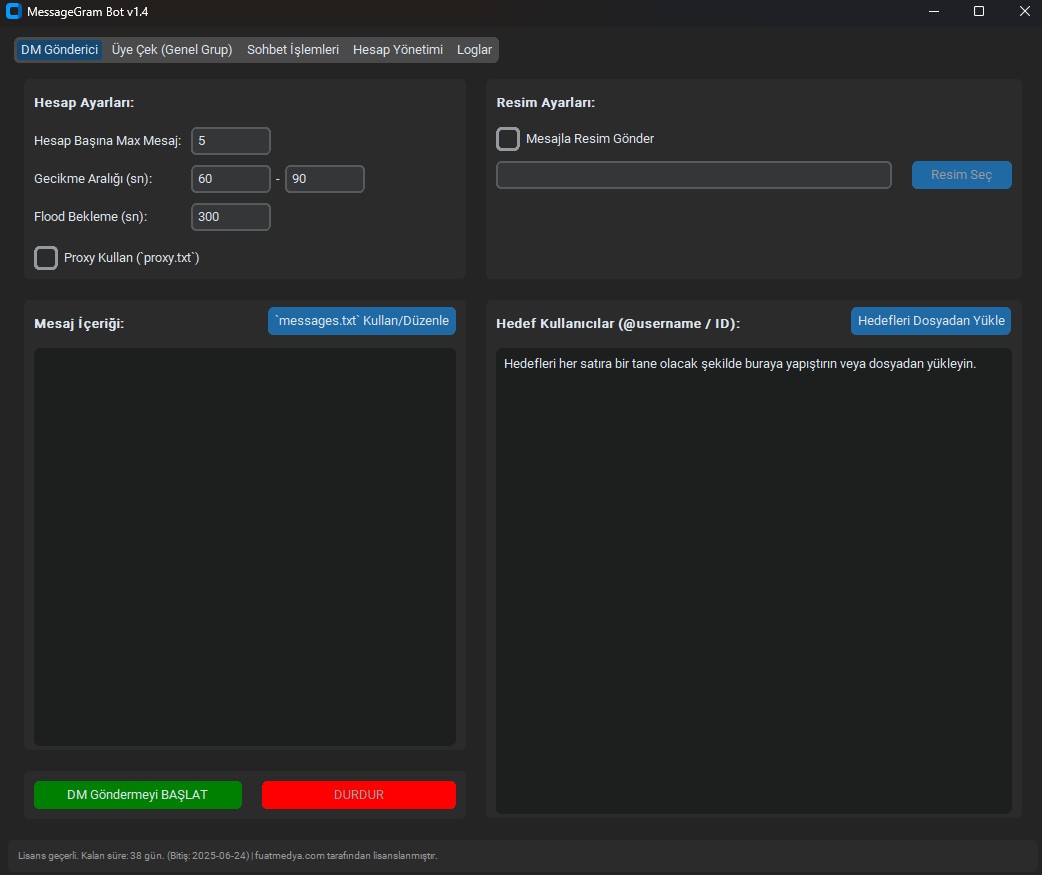
Task: Click the image path input field
Action: point(693,175)
